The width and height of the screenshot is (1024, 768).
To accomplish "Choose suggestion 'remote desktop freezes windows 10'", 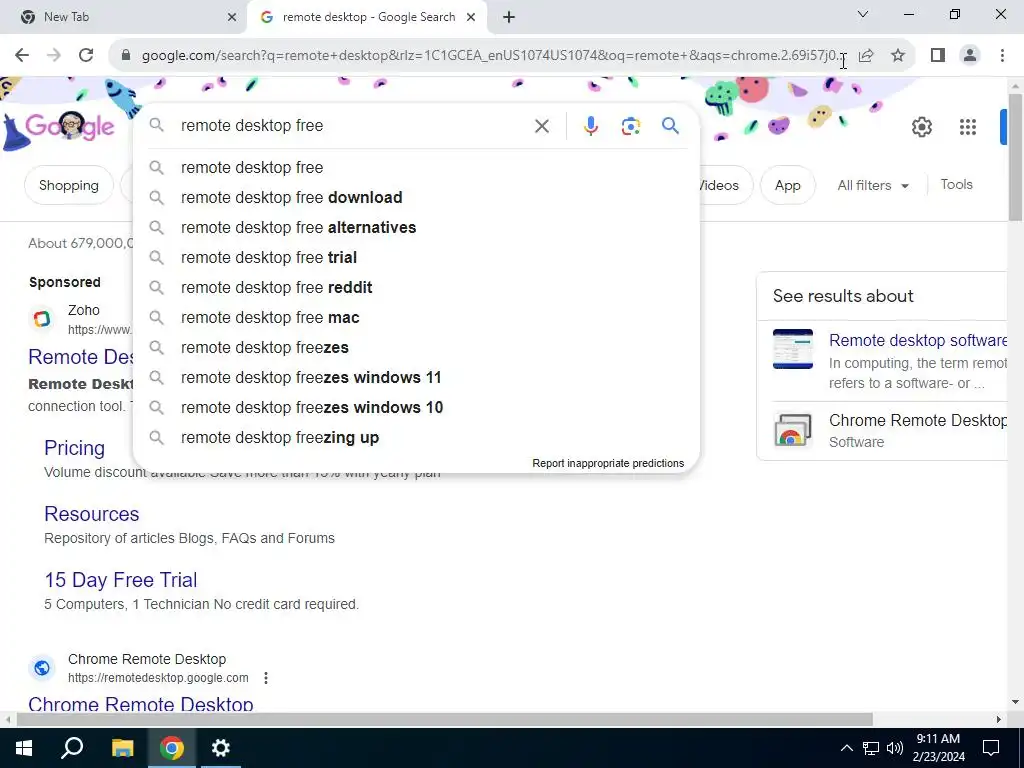I will 417,408.
